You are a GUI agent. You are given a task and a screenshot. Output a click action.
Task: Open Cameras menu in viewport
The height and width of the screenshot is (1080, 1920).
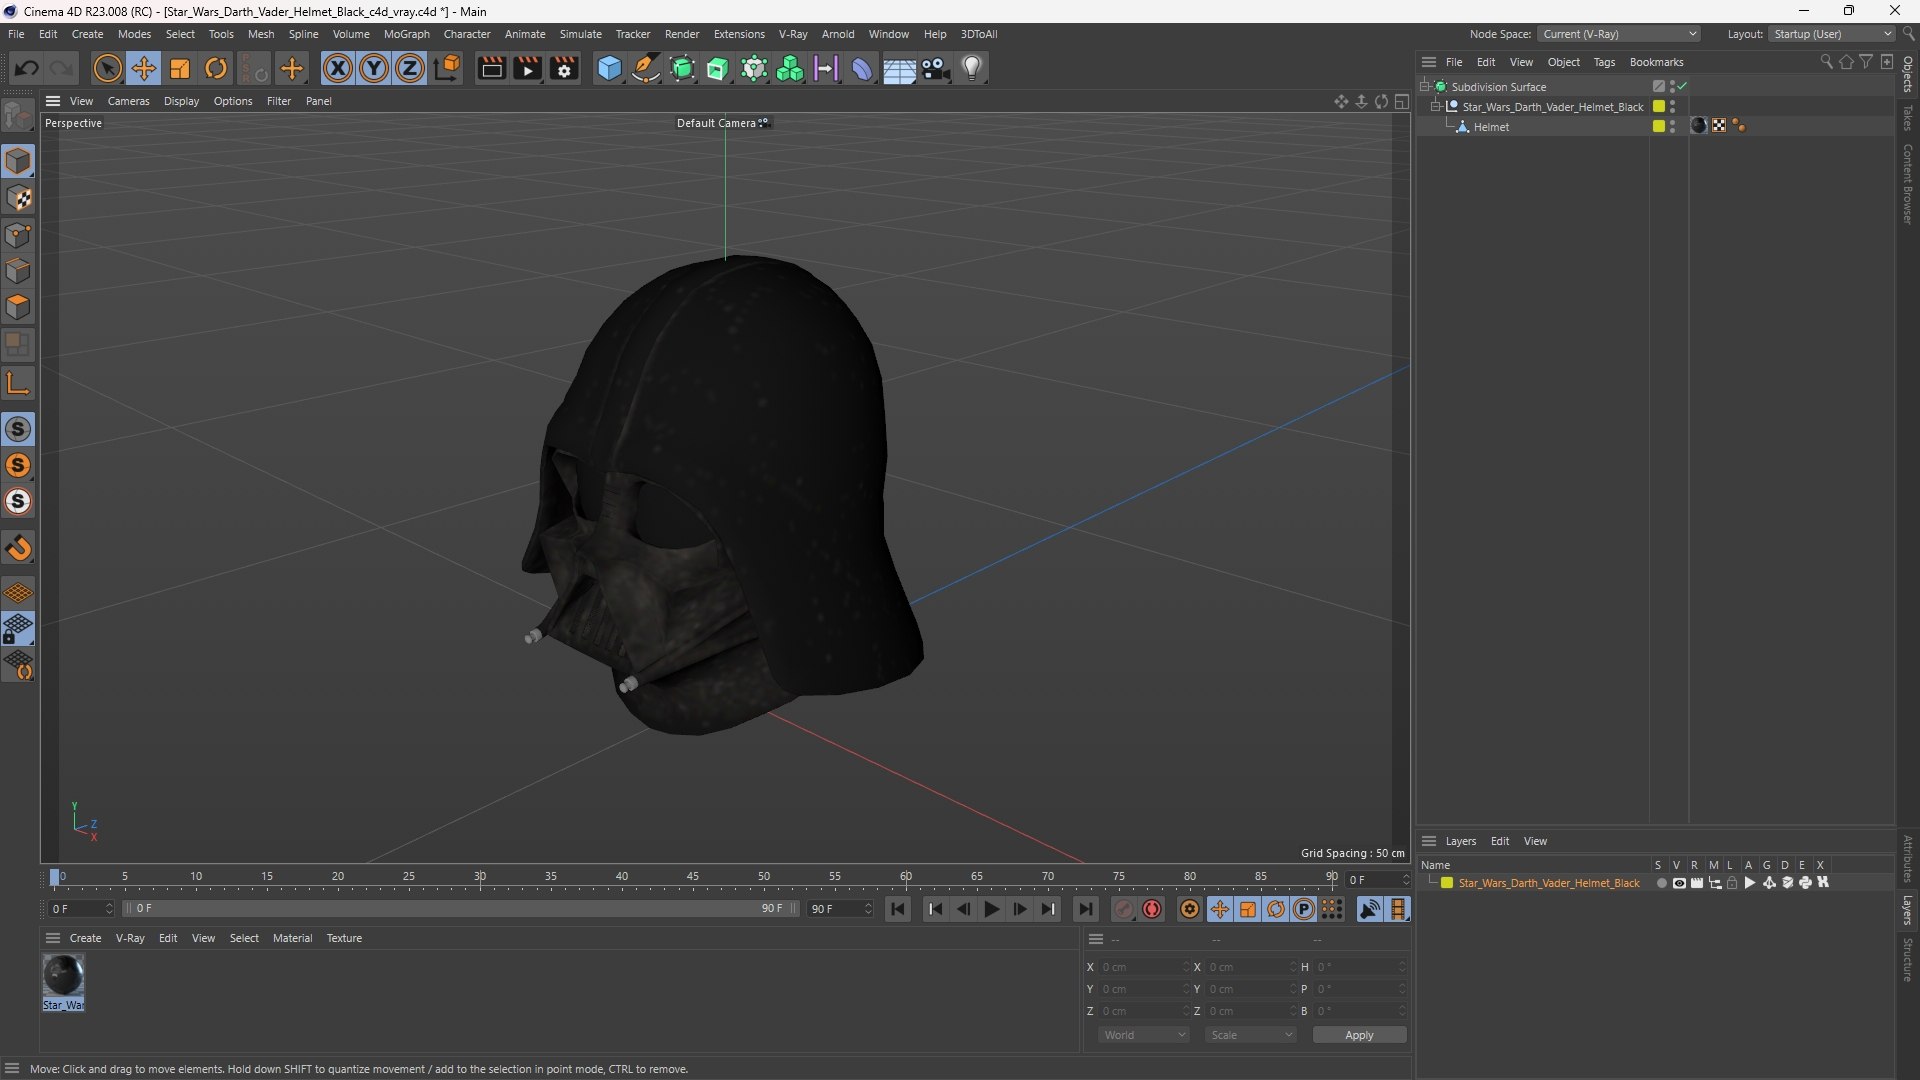[x=128, y=101]
